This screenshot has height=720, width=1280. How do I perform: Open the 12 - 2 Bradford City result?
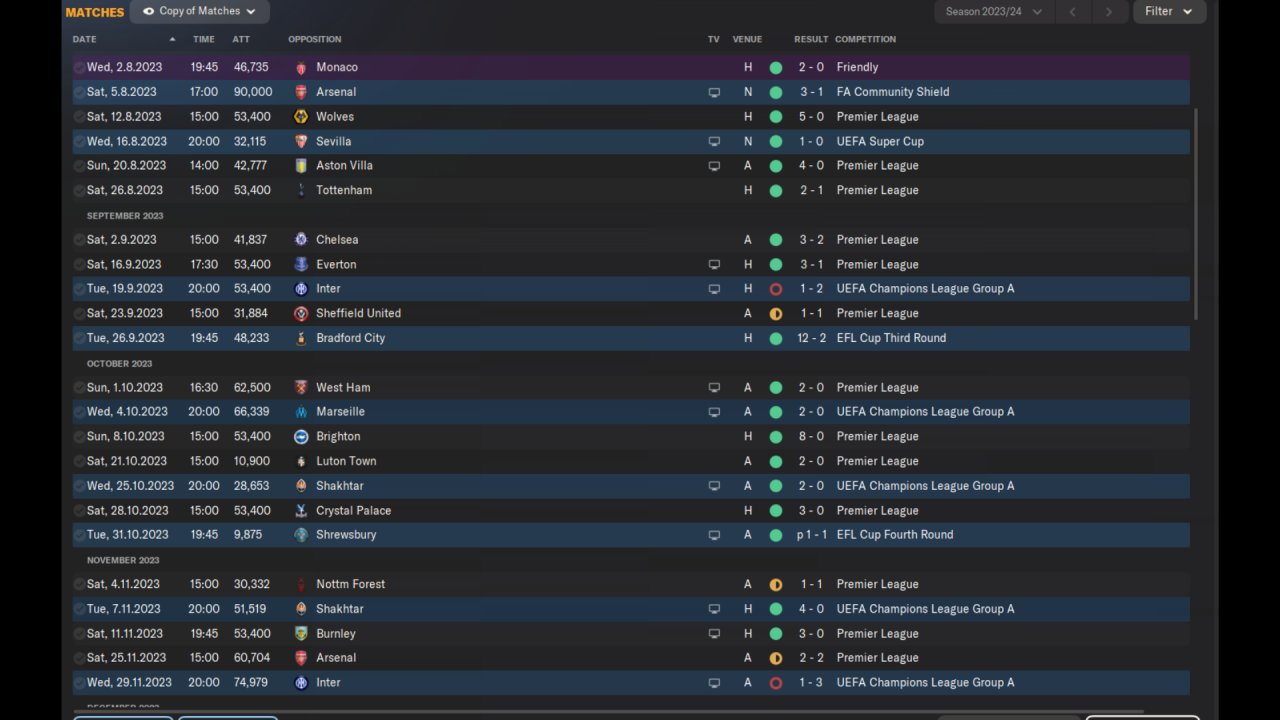coord(811,338)
